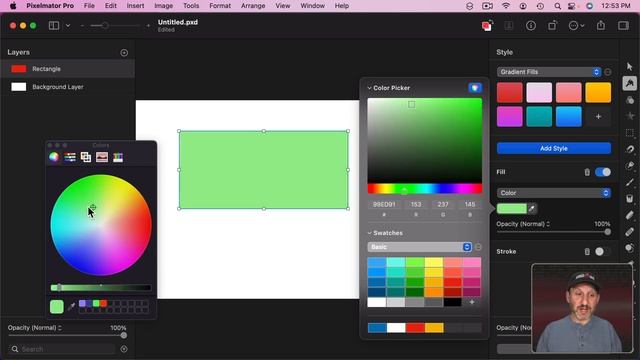Image resolution: width=640 pixels, height=360 pixels.
Task: Click the side-by-side compare toolbar icon
Action: coord(509,26)
